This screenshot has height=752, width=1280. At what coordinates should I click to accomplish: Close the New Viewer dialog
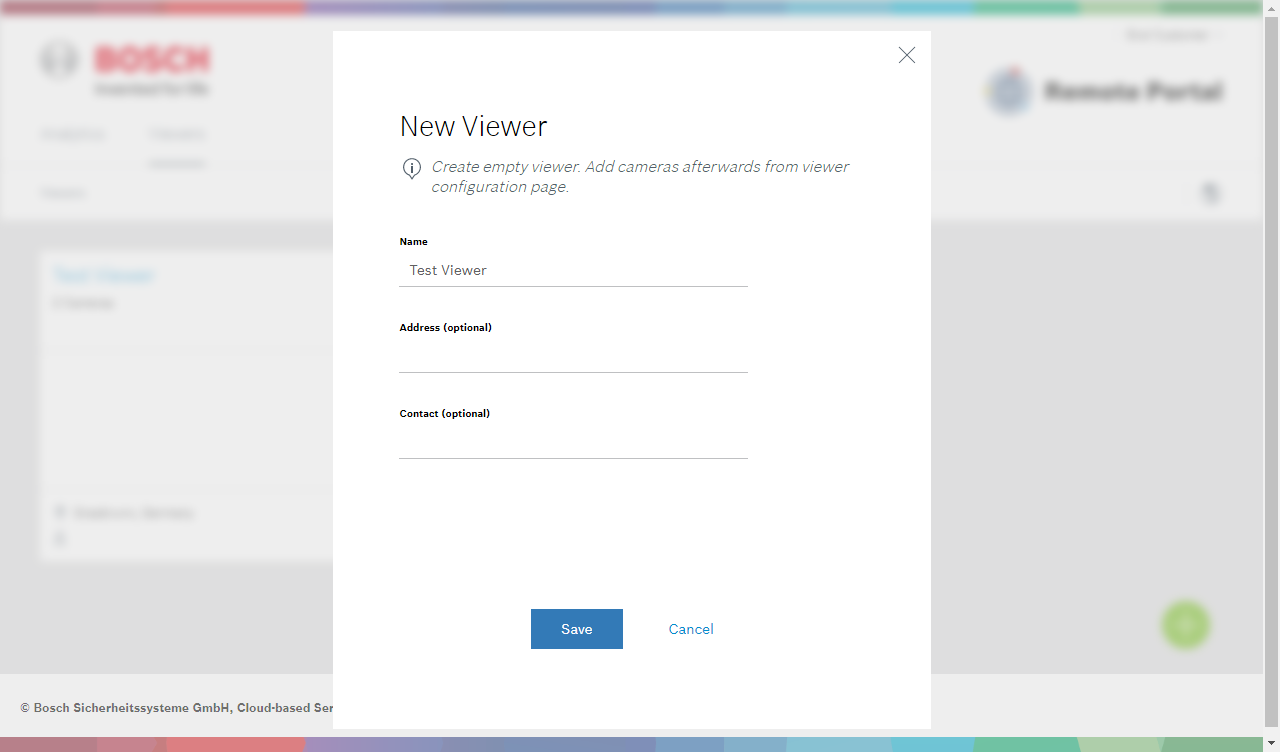click(x=906, y=56)
